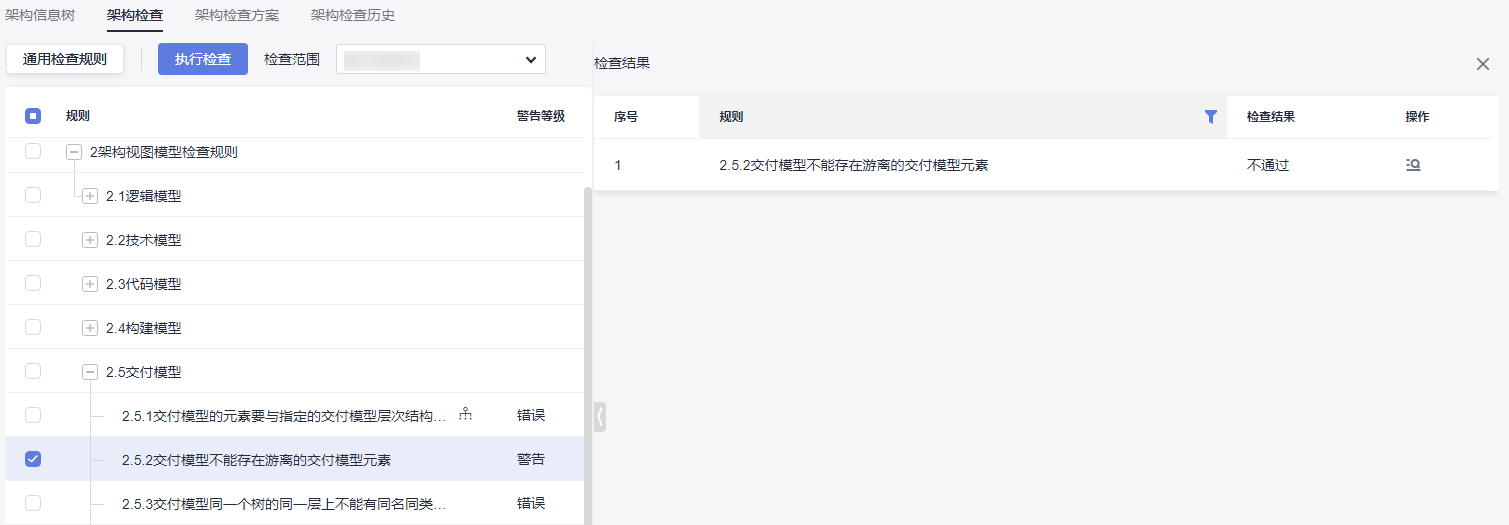
Task: Expand the 2.1逻辑模型 node
Action: [x=90, y=196]
